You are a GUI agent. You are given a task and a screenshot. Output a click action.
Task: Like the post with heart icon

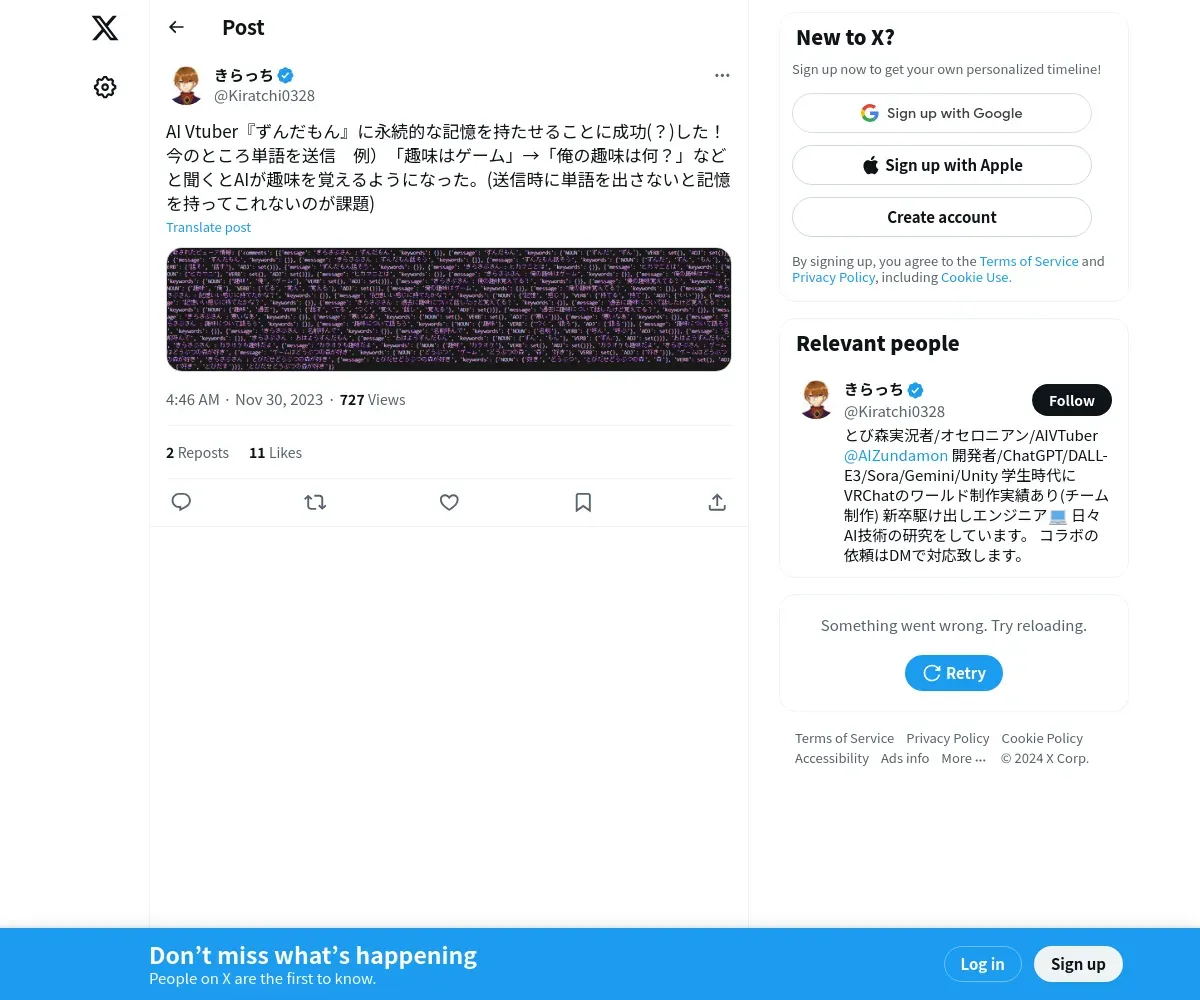(x=449, y=502)
